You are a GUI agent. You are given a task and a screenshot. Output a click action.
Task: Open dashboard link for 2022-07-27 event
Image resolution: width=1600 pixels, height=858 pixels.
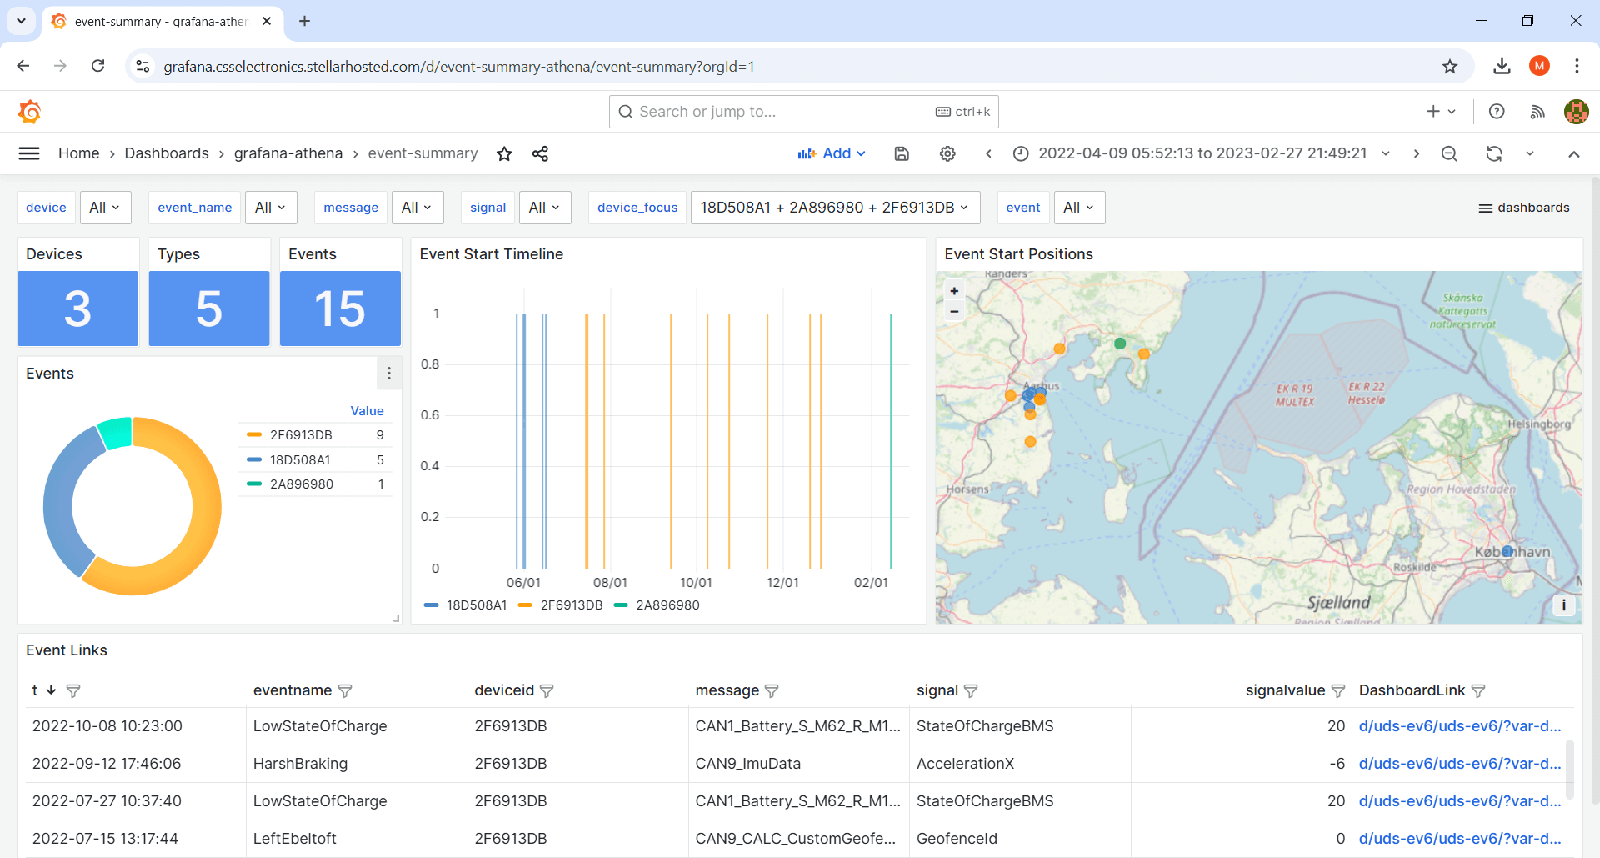[1459, 801]
